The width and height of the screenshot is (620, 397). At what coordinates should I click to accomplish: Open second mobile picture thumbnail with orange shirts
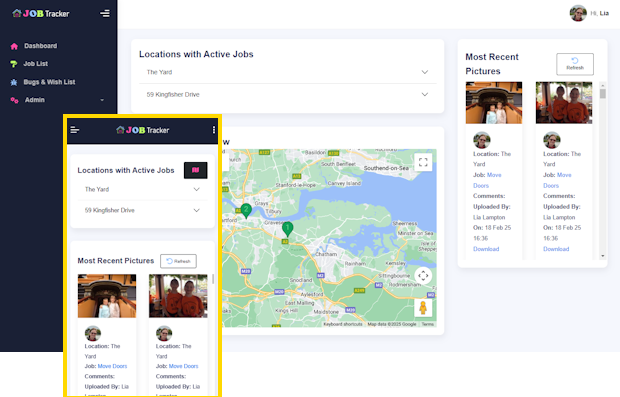tap(178, 296)
